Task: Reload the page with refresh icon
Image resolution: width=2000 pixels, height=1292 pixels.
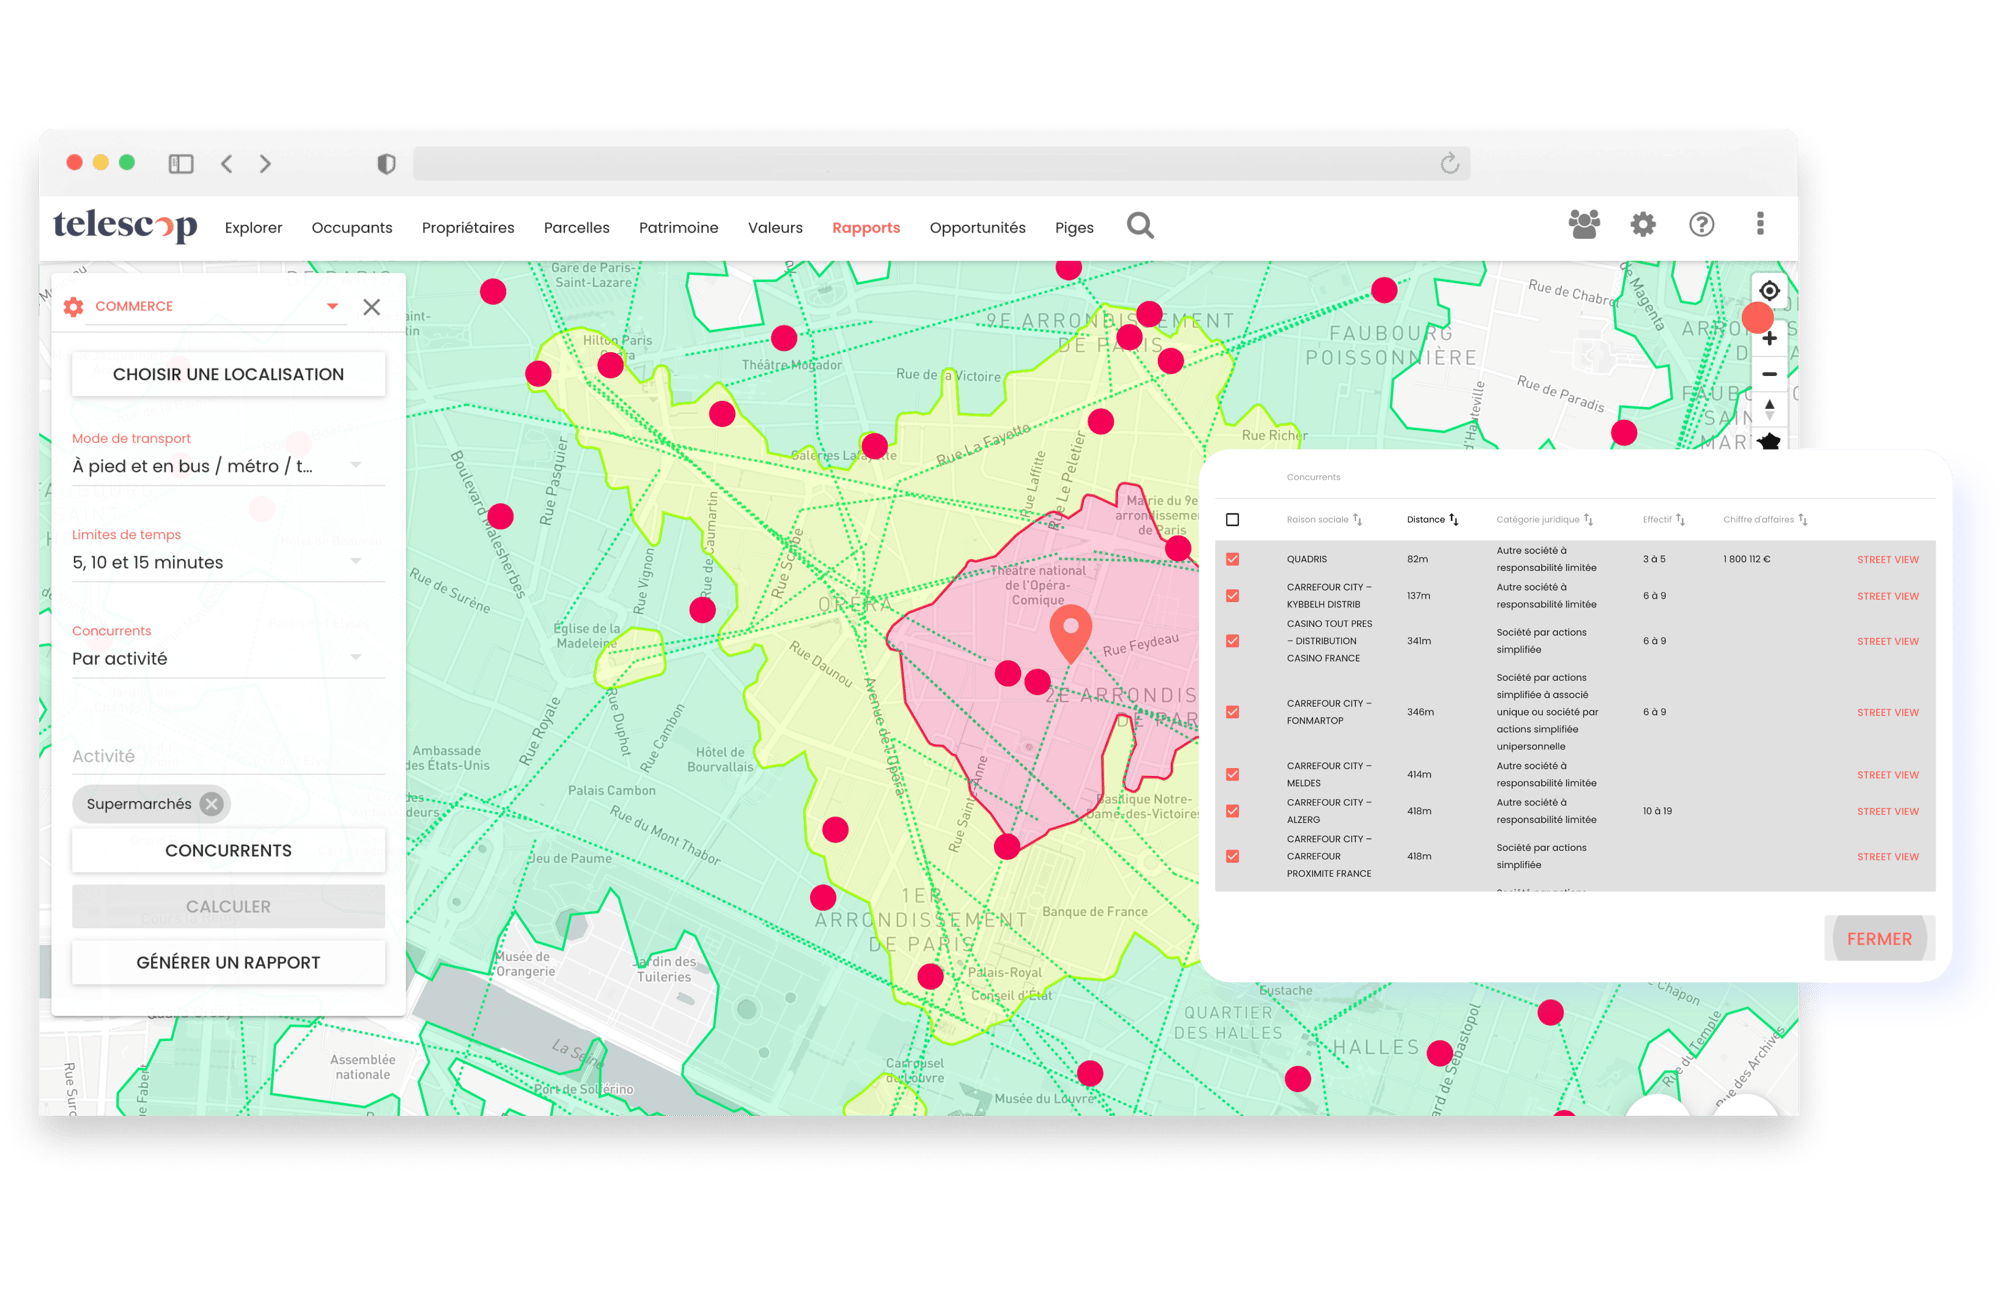Action: pos(1450,163)
